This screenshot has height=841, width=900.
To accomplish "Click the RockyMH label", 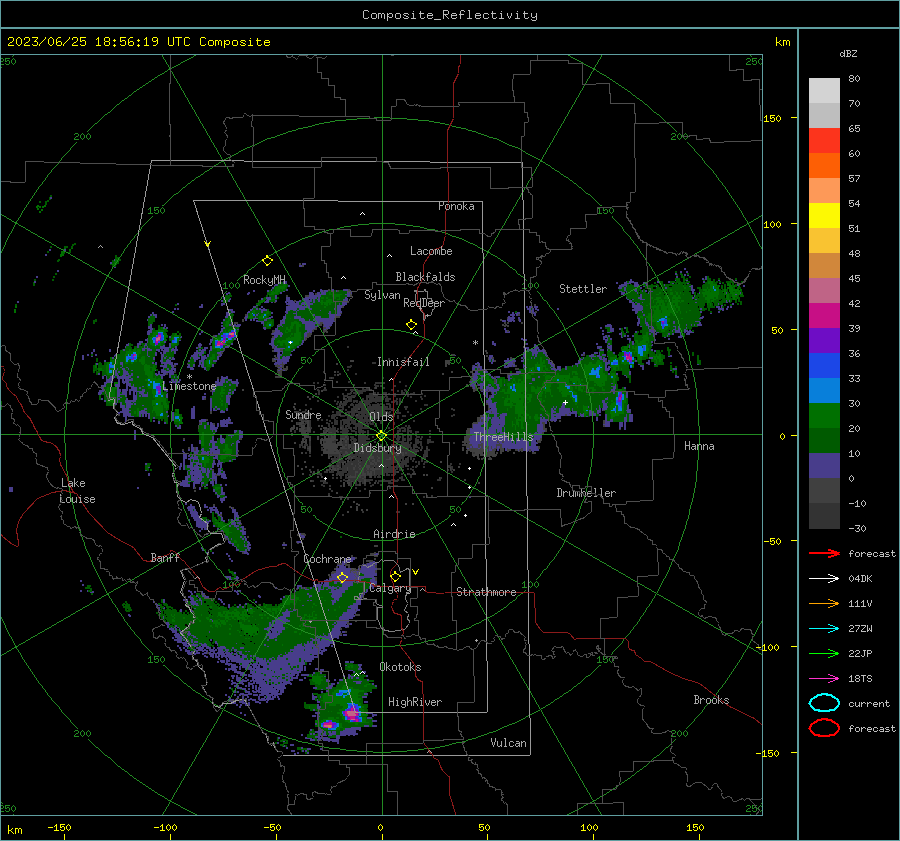I will 264,280.
